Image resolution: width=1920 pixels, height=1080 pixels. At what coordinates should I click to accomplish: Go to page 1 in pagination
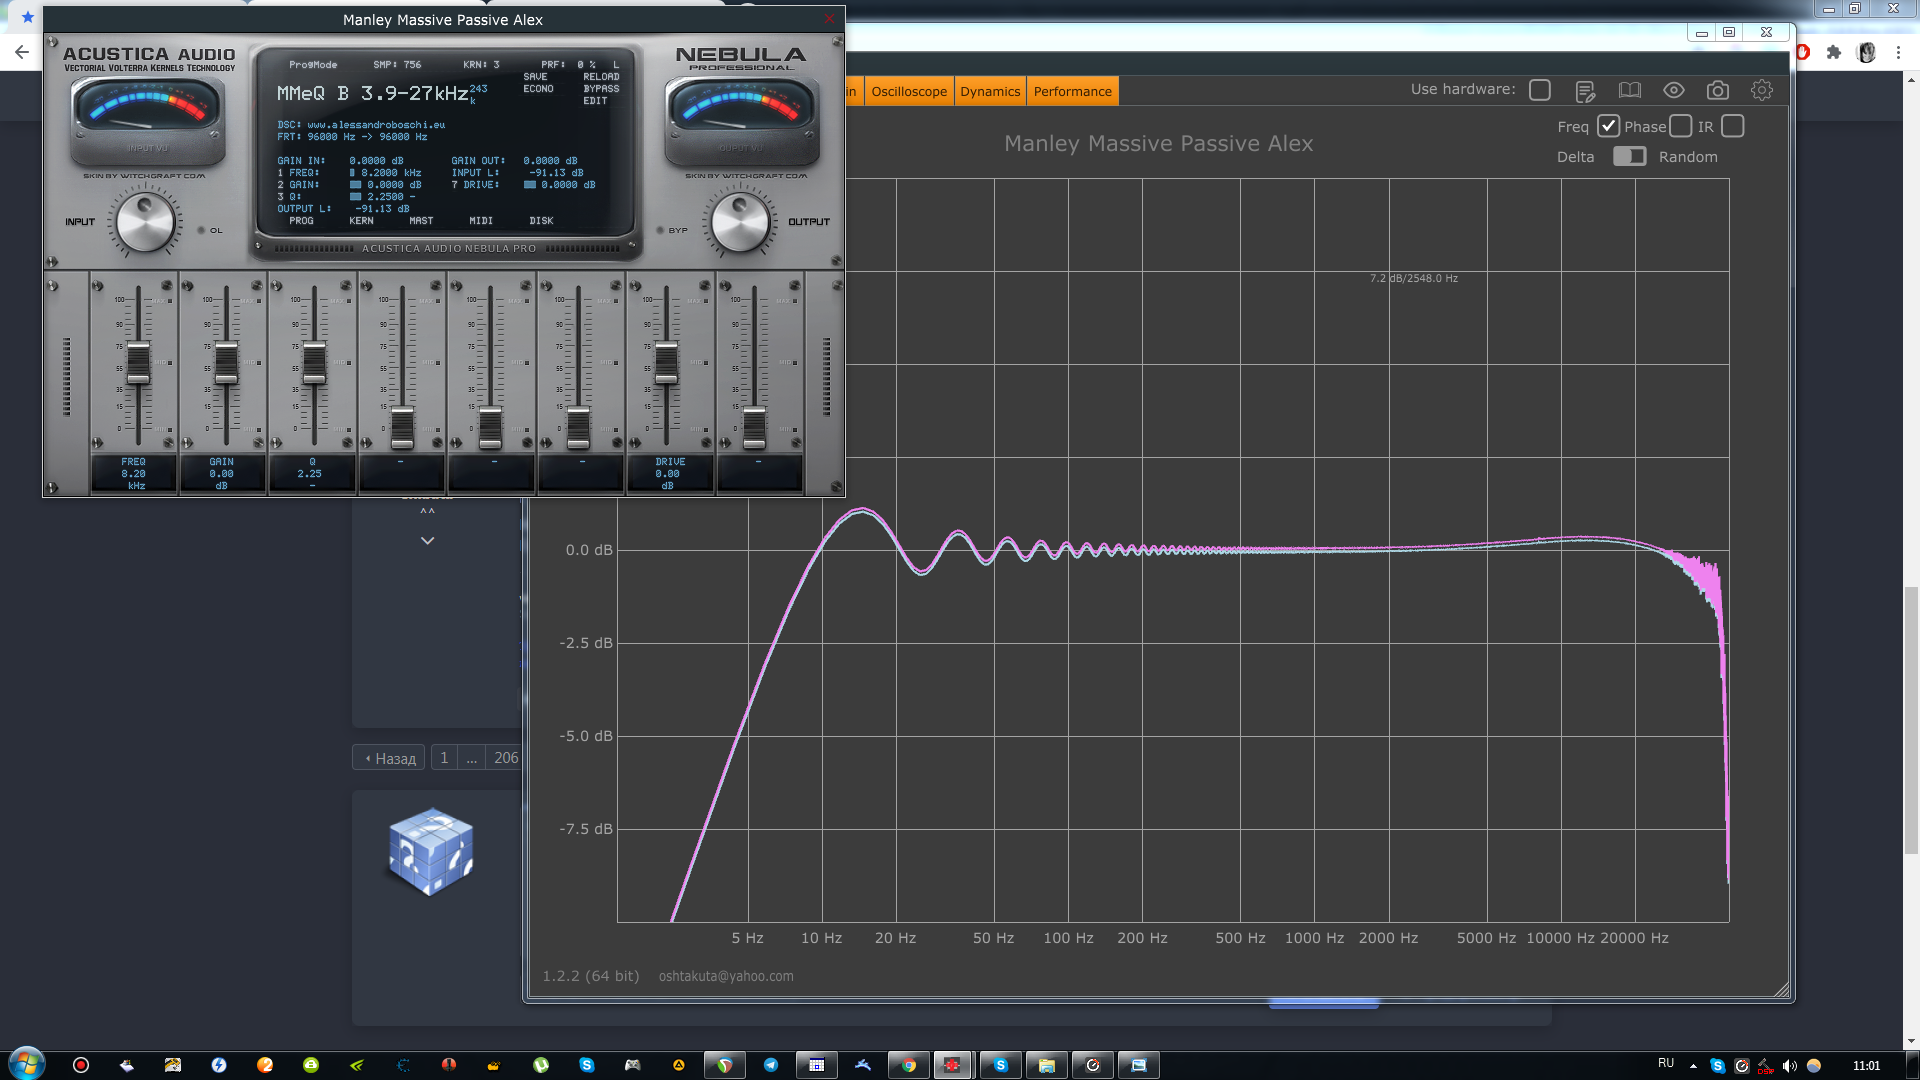(x=444, y=758)
